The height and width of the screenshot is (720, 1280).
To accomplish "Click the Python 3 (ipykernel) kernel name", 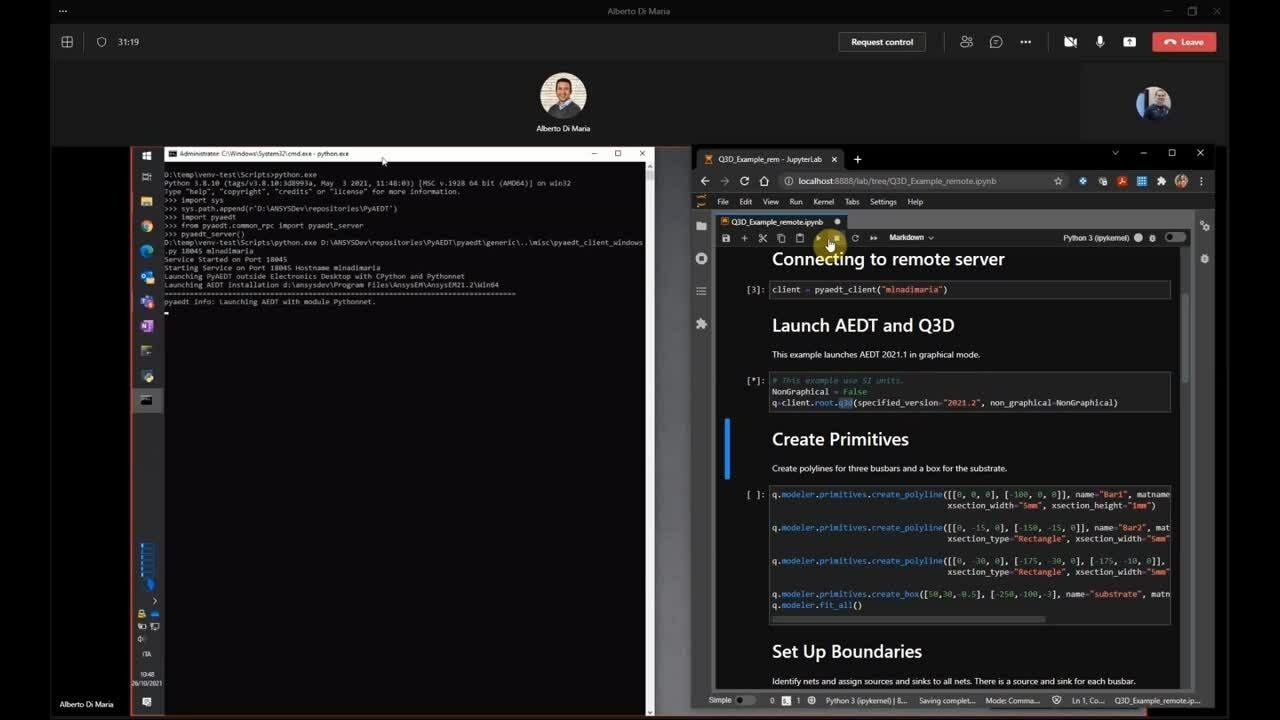I will (x=1096, y=238).
